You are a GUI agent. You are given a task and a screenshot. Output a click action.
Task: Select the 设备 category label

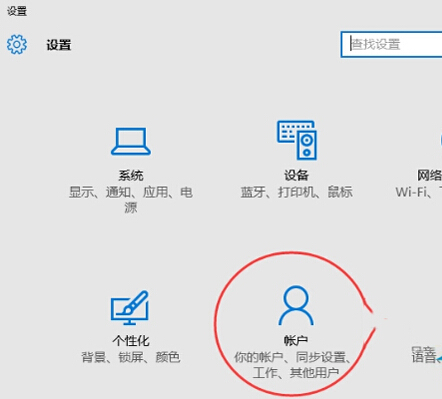[x=296, y=175]
